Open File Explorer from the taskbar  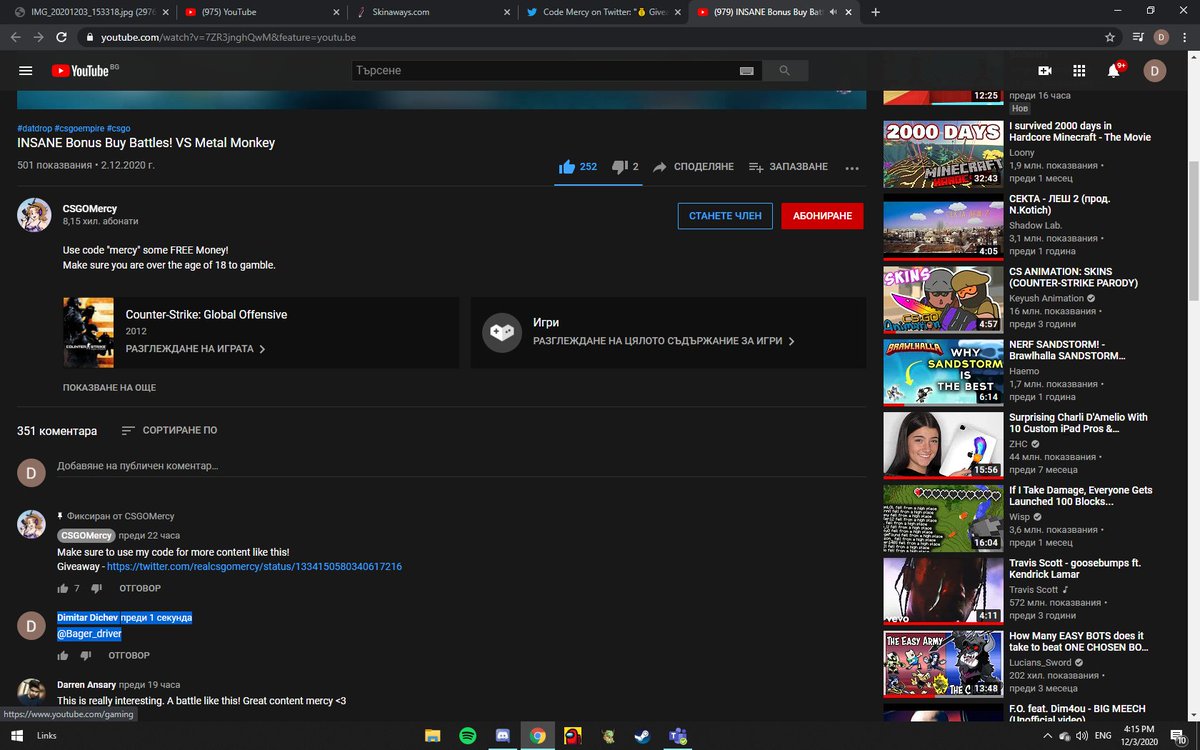(x=432, y=736)
